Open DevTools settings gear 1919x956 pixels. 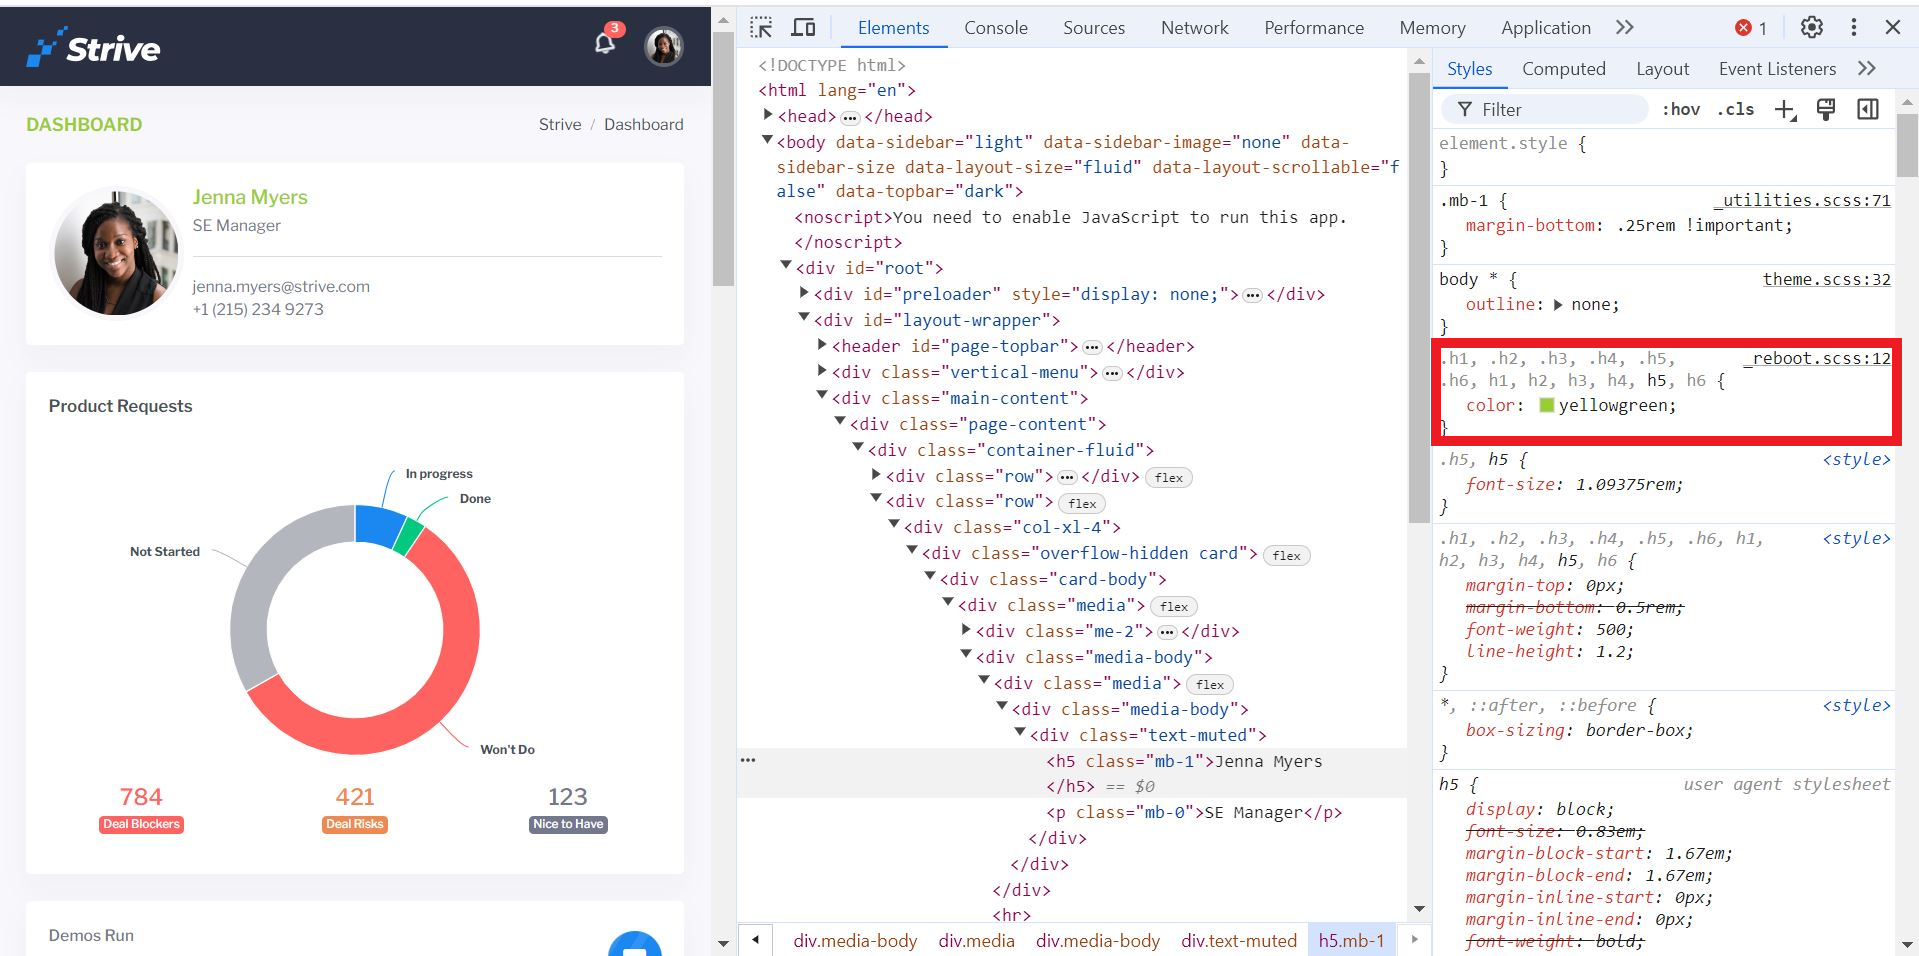pos(1811,28)
